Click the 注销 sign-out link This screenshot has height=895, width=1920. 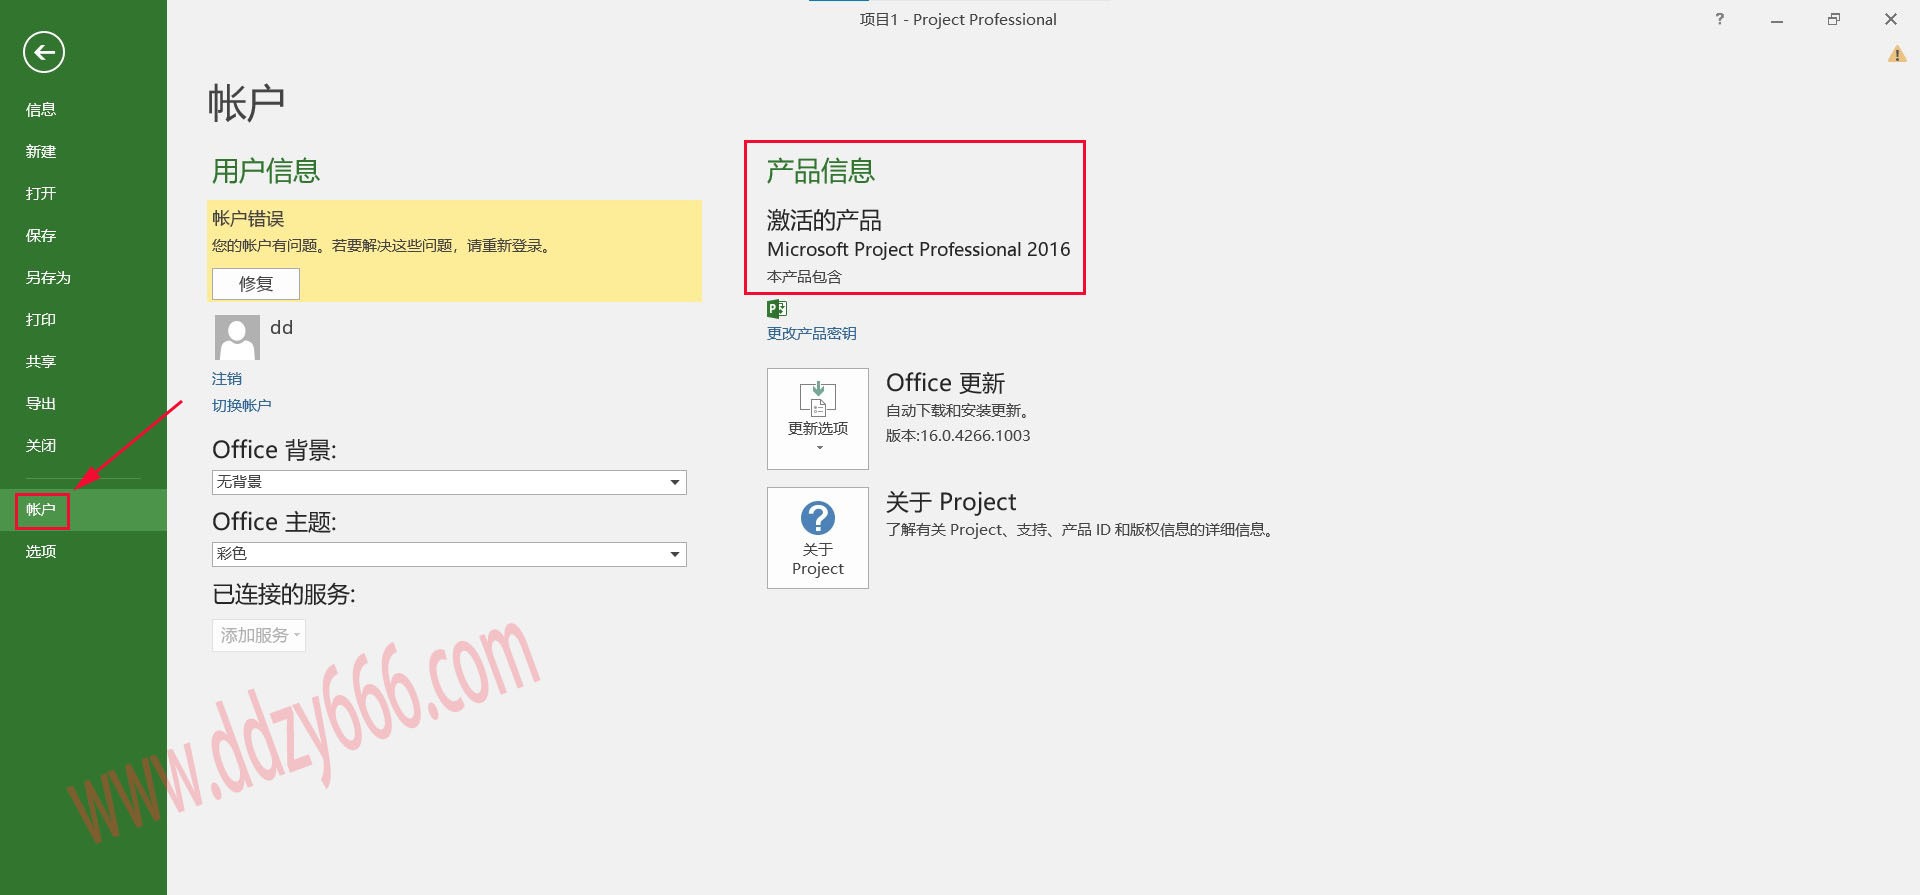(x=227, y=379)
